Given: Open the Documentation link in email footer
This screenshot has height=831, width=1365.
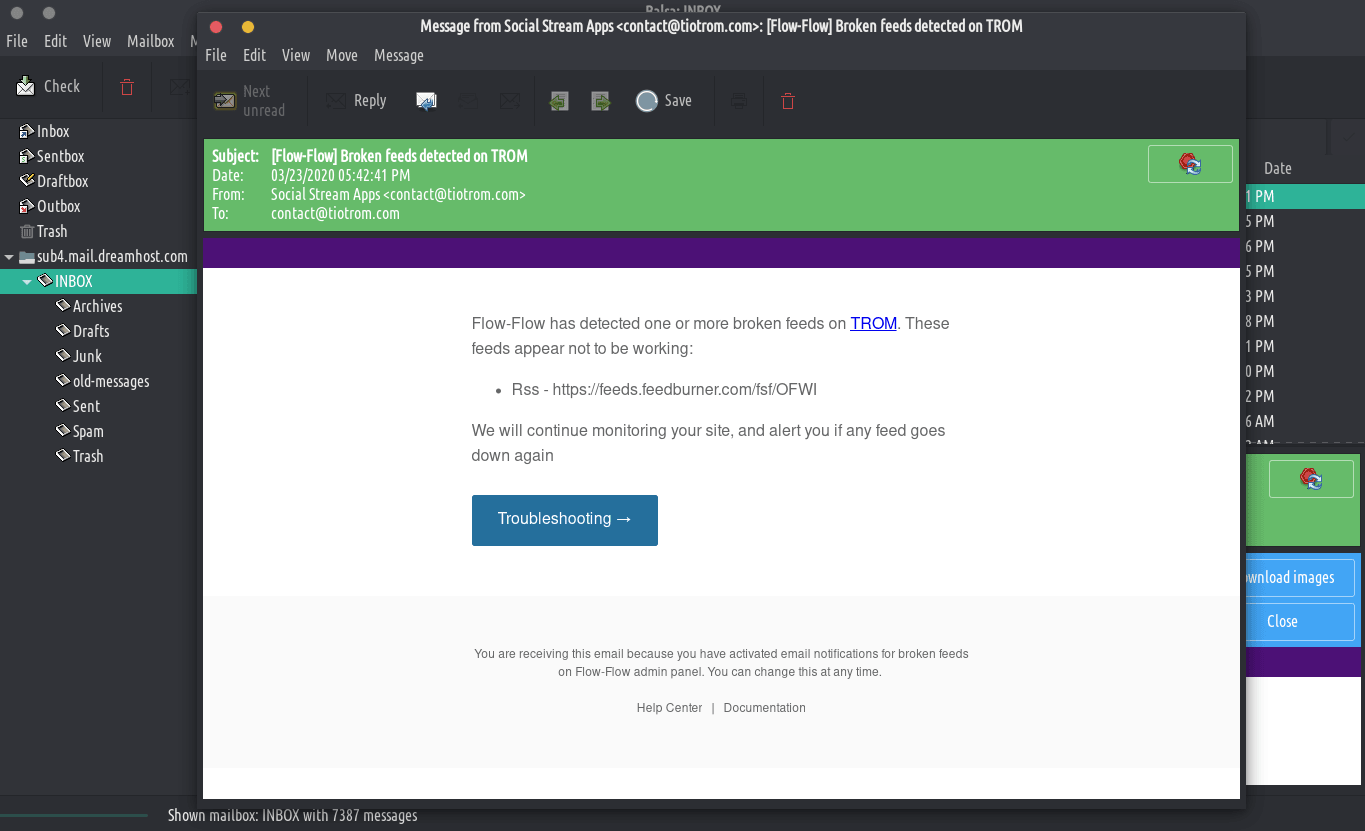Looking at the screenshot, I should pyautogui.click(x=764, y=708).
